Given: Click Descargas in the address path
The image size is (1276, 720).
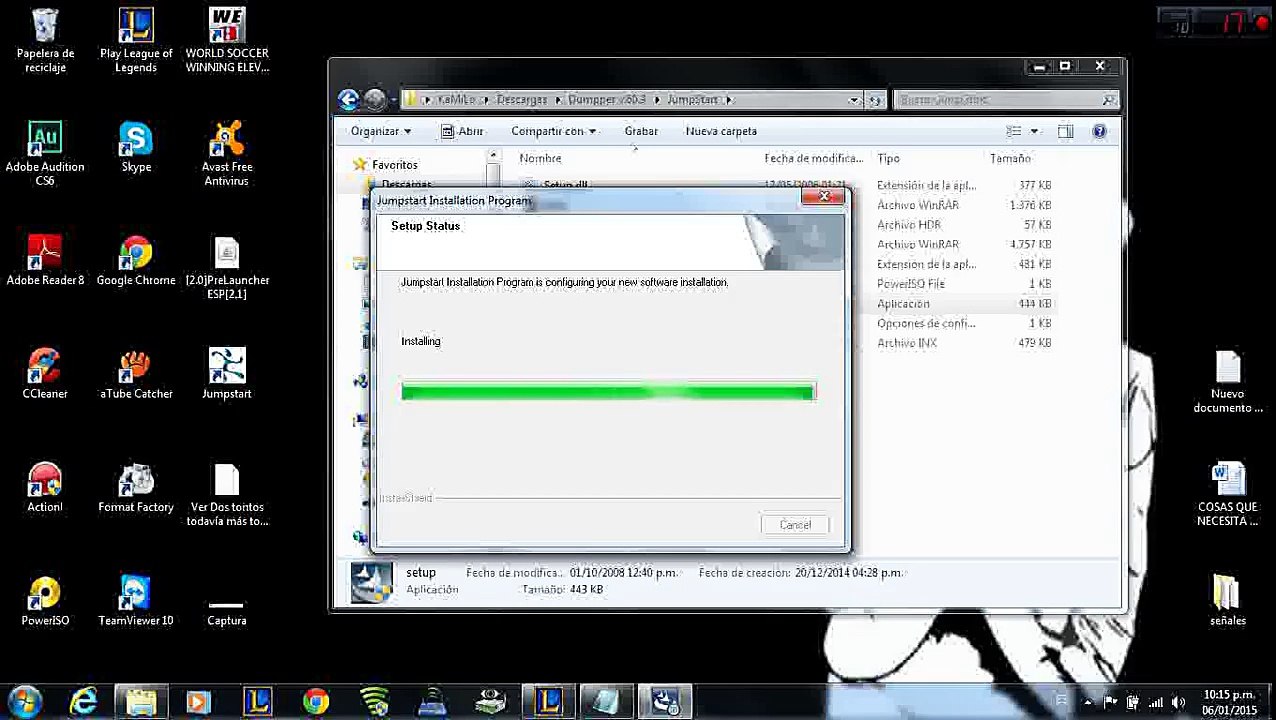Looking at the screenshot, I should [x=522, y=100].
